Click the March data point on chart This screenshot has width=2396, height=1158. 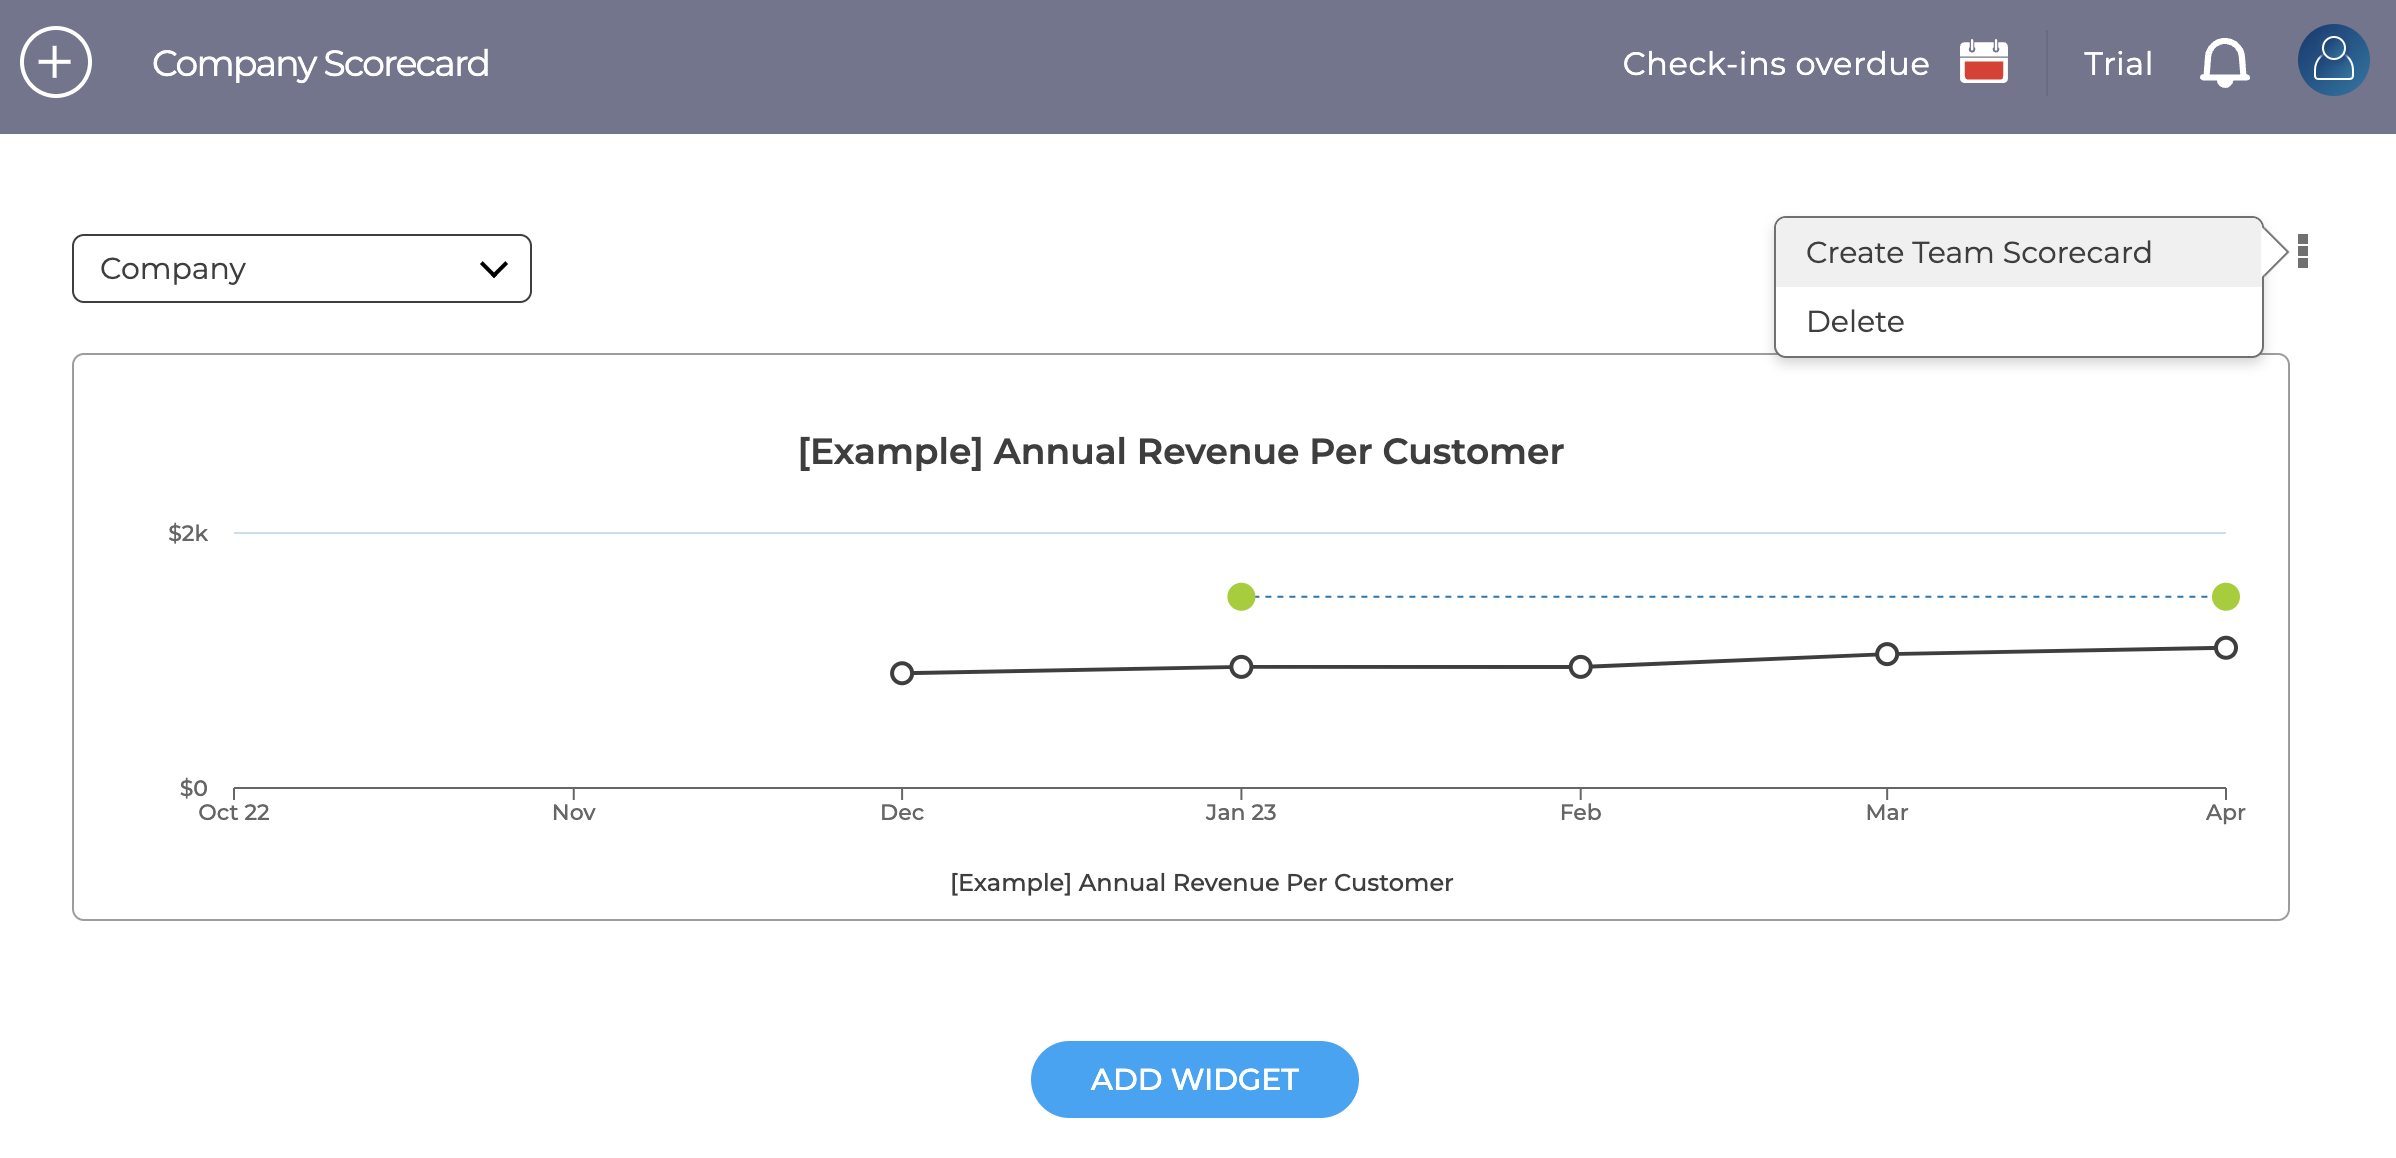pos(1887,654)
